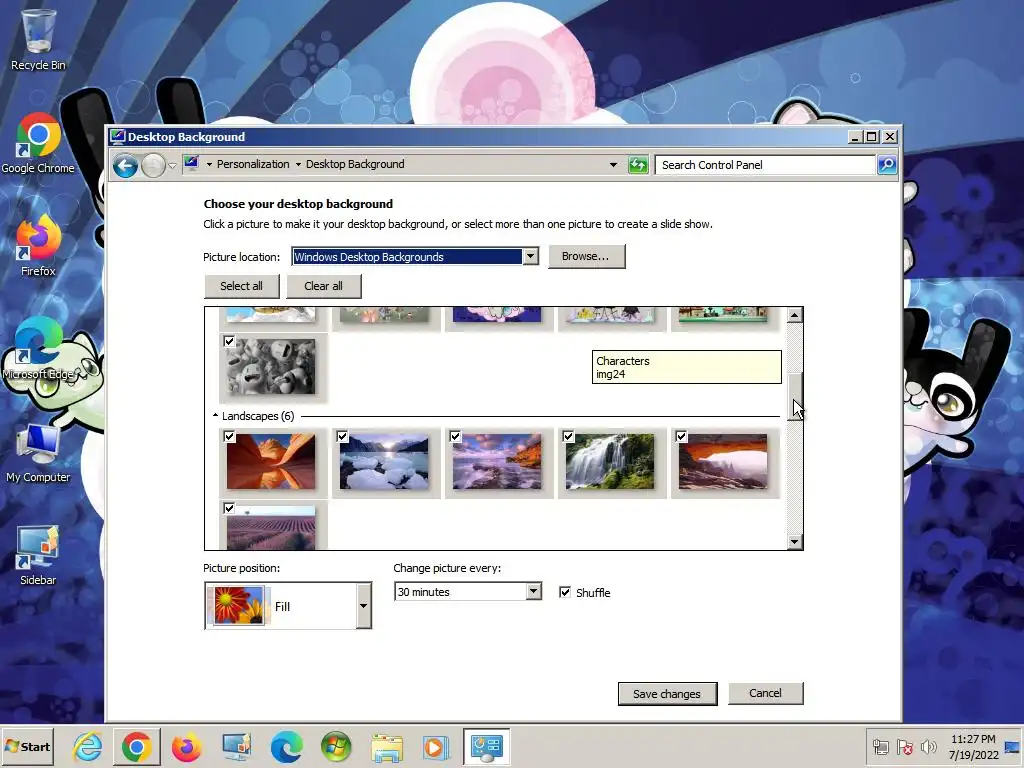Open the address bar history dropdown arrow

click(x=613, y=165)
